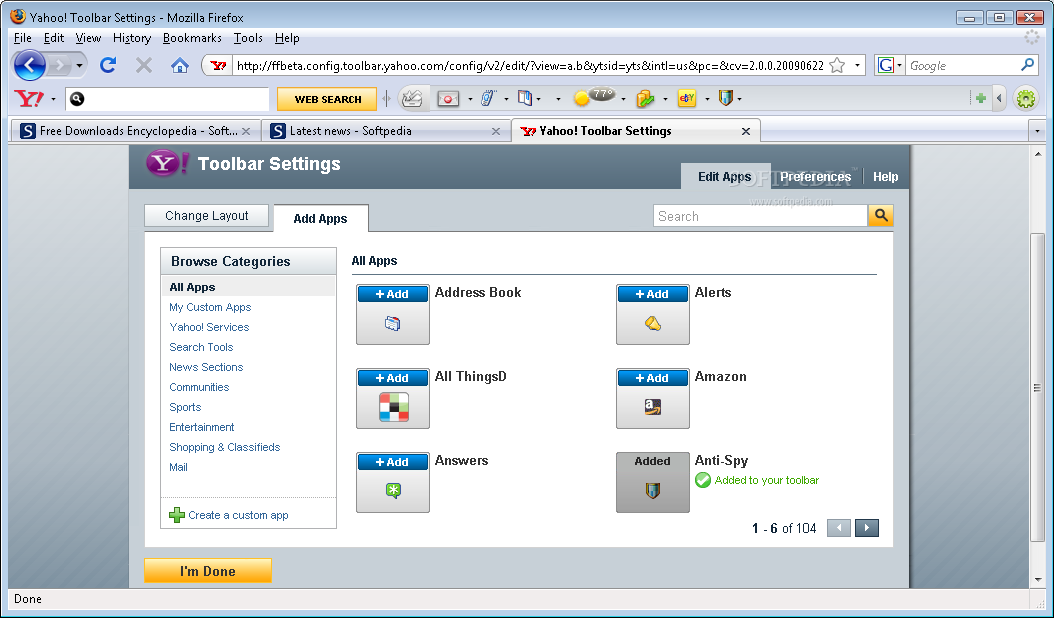The height and width of the screenshot is (618, 1054).
Task: Submit search with the orange magnifier button
Action: coord(881,215)
